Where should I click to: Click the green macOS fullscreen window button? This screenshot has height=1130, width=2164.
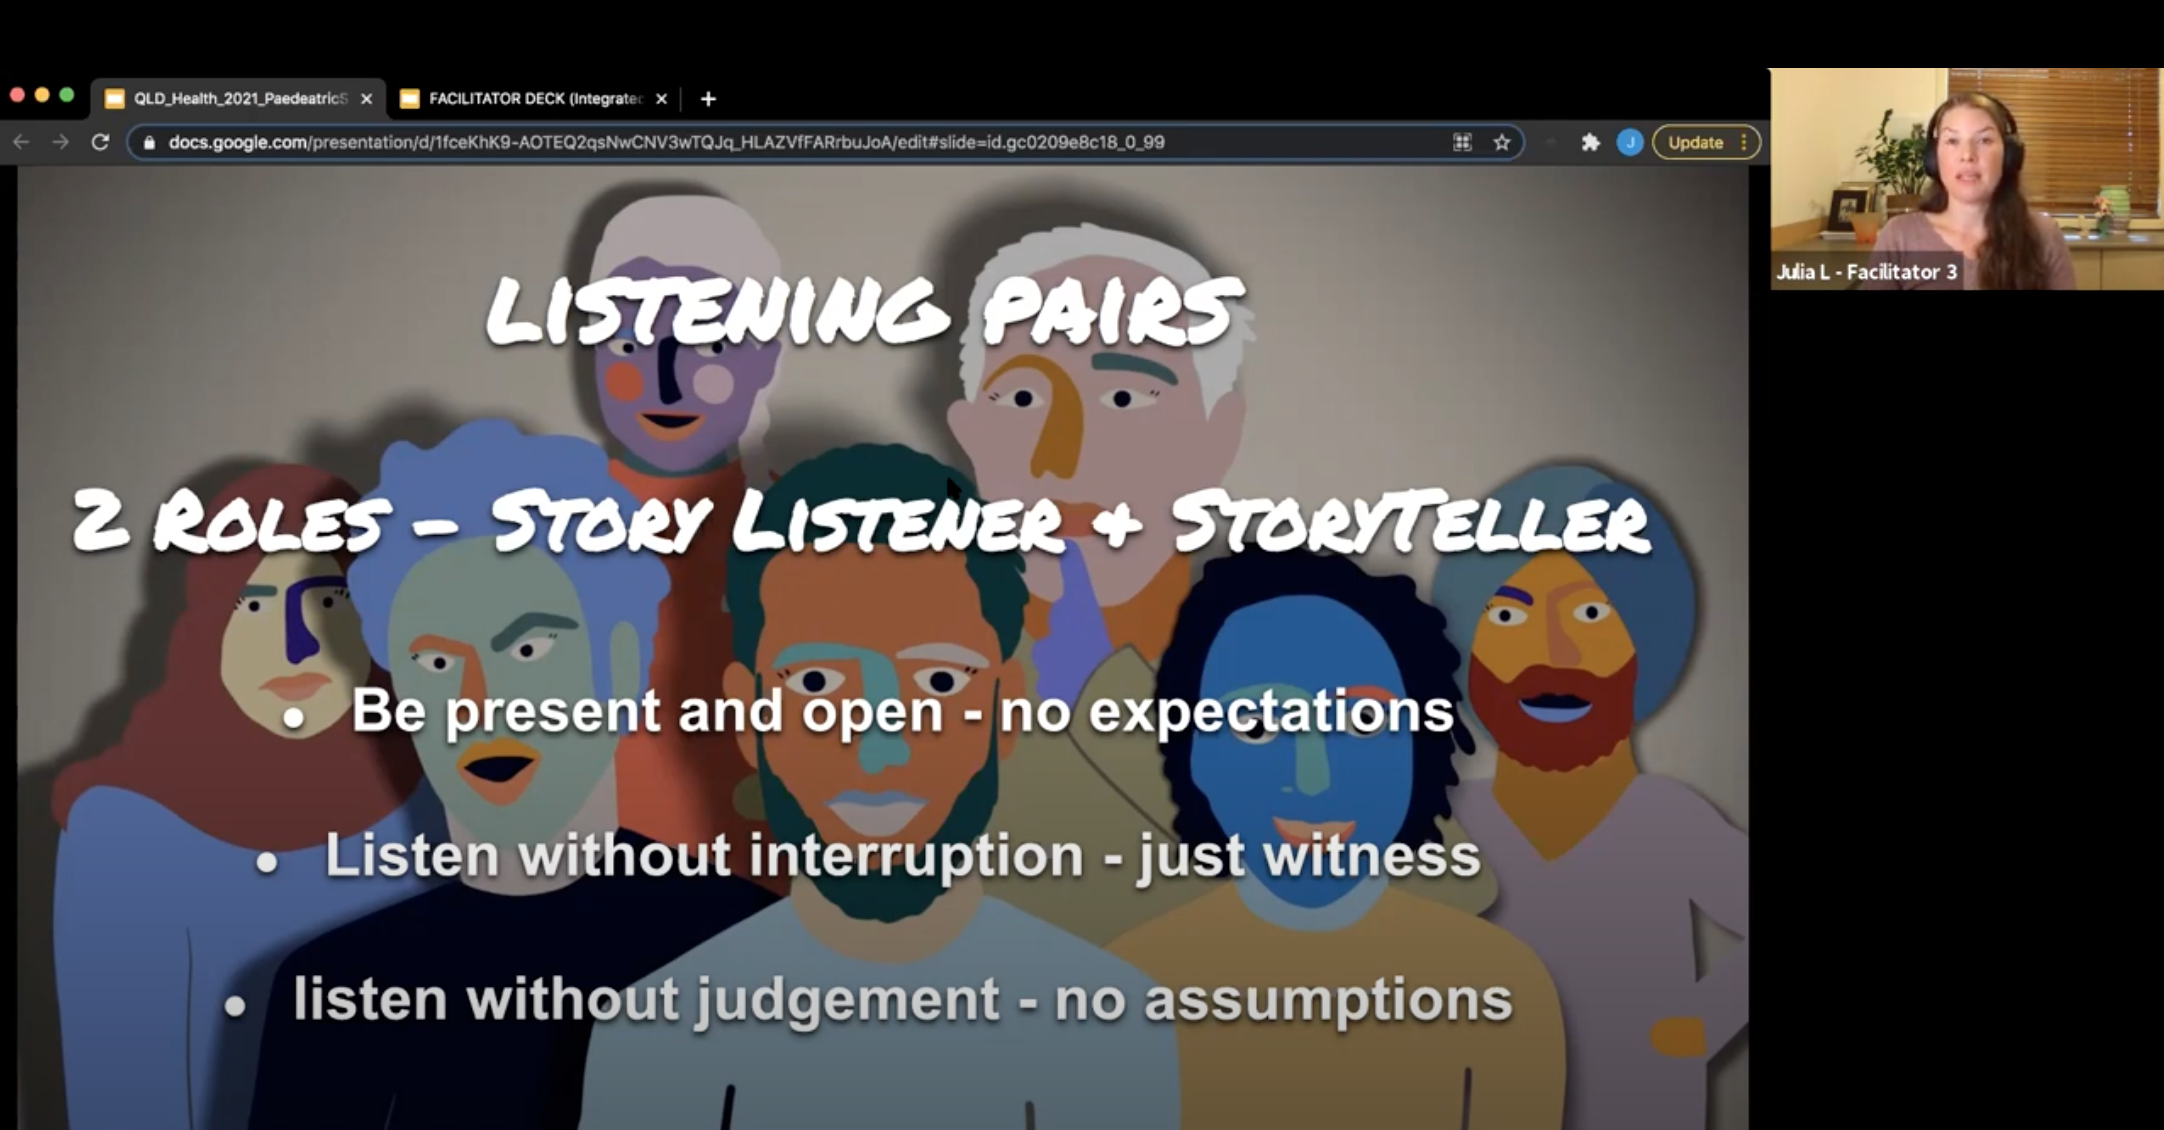[x=67, y=95]
